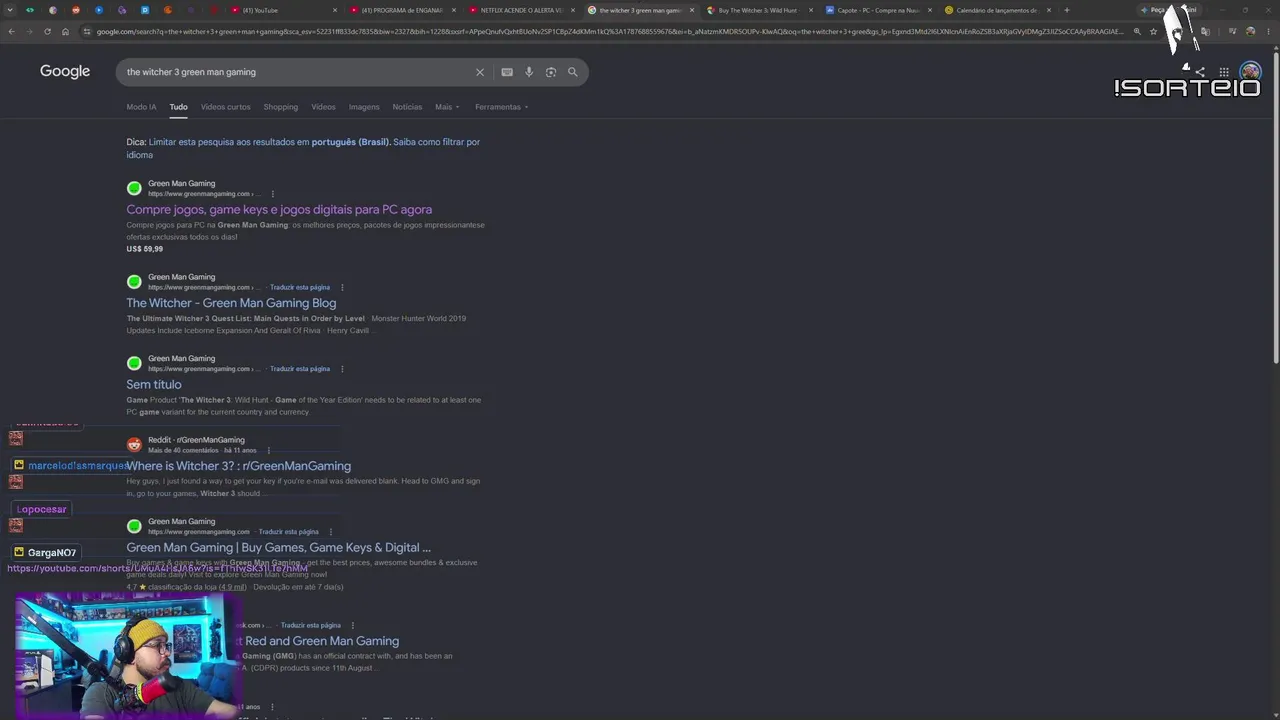This screenshot has height=720, width=1280.
Task: Click 'Limitar esta pesquisa aos resultados em português' link
Action: pyautogui.click(x=269, y=142)
